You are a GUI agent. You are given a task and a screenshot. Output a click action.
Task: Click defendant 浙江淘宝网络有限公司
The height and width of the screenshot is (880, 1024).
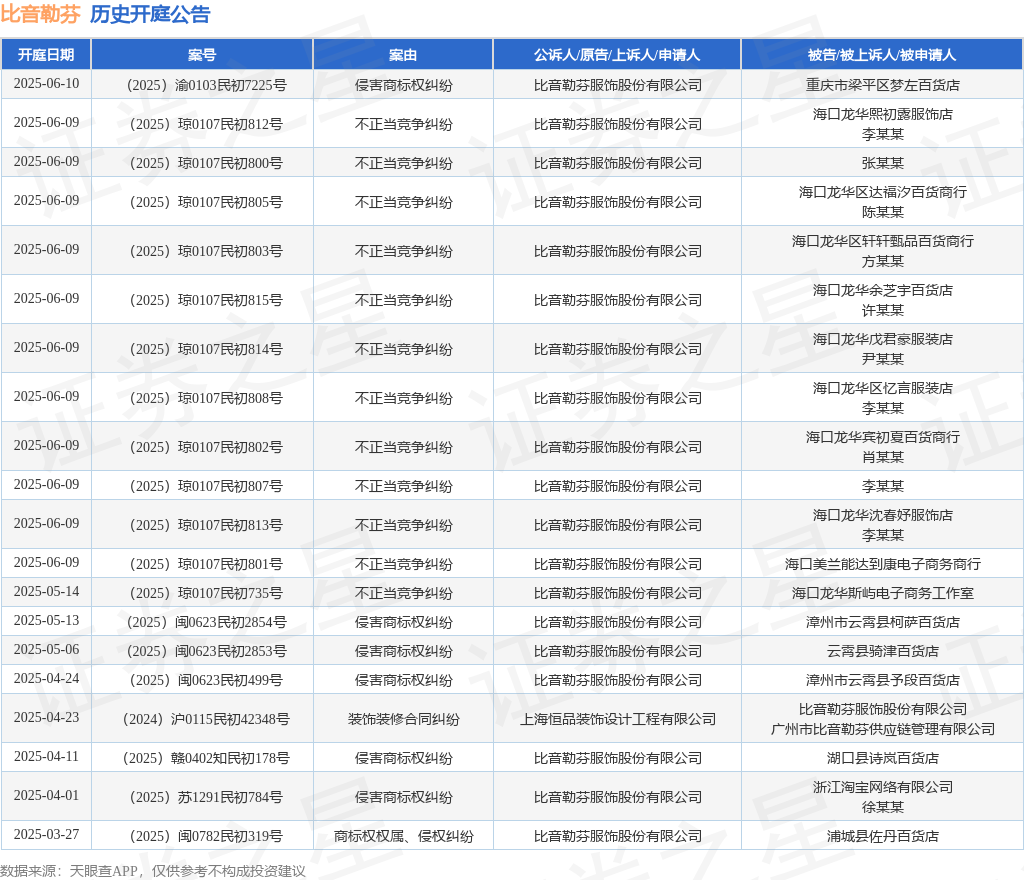click(882, 787)
